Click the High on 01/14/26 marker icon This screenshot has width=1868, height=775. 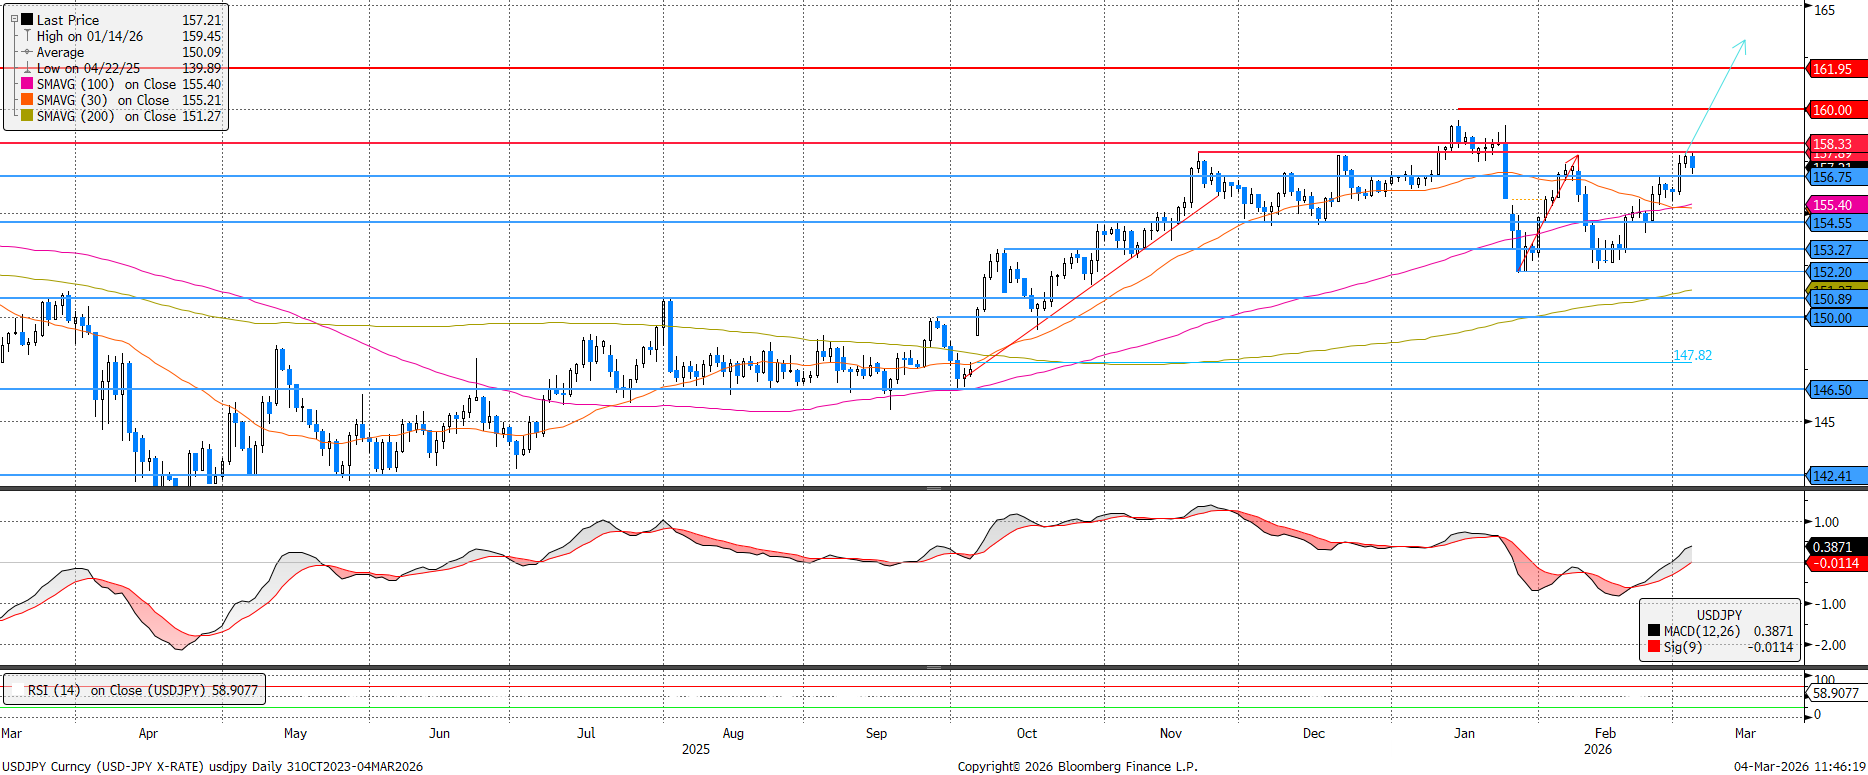[27, 36]
